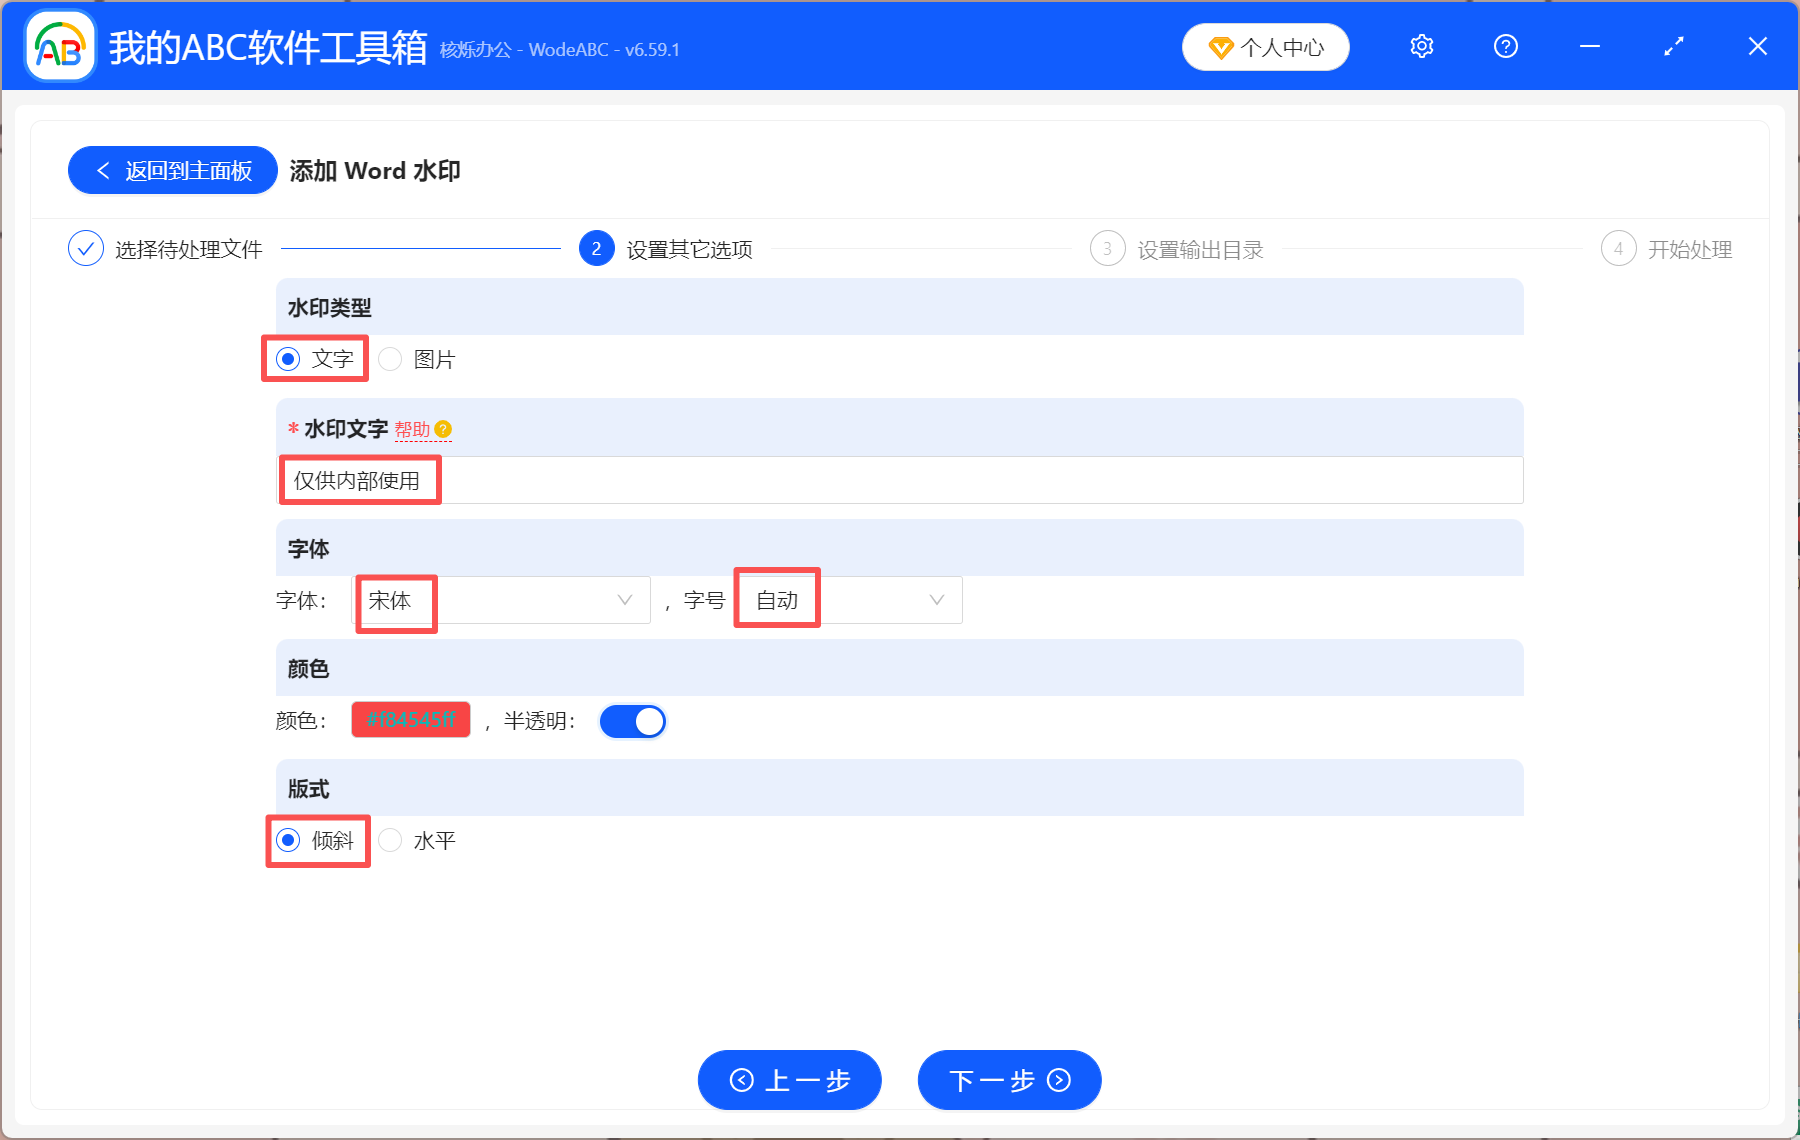This screenshot has width=1800, height=1140.
Task: Disable the 半透明 toggle
Action: [632, 720]
